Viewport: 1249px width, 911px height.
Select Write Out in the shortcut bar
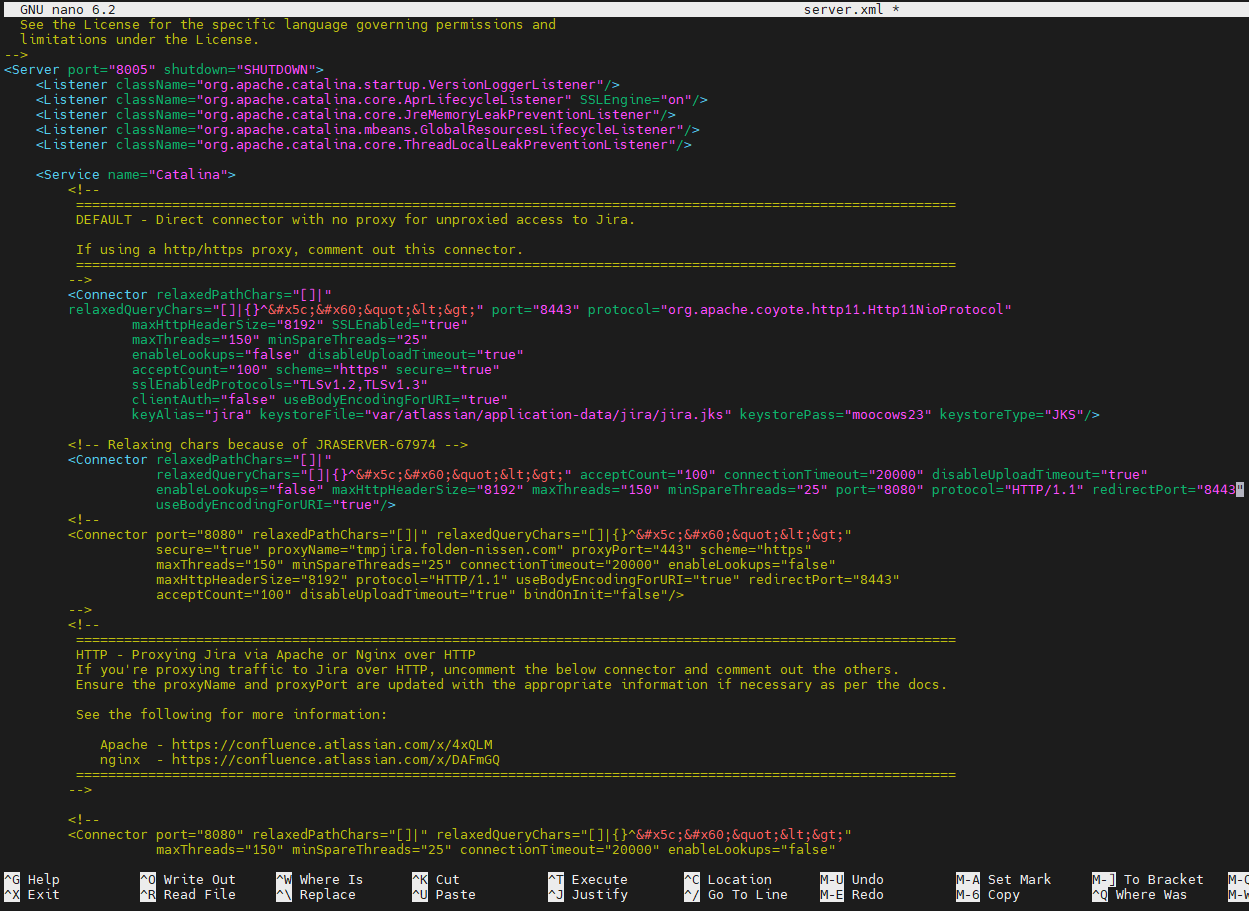click(x=199, y=880)
